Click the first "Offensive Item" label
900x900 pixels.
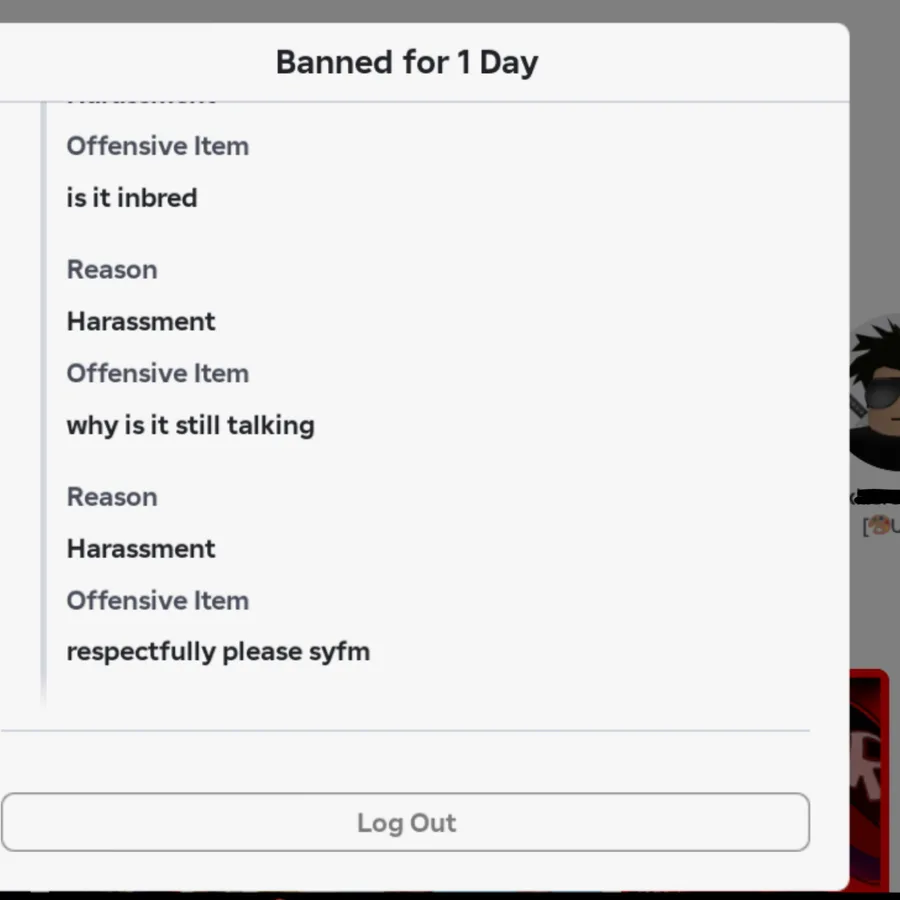(x=157, y=146)
